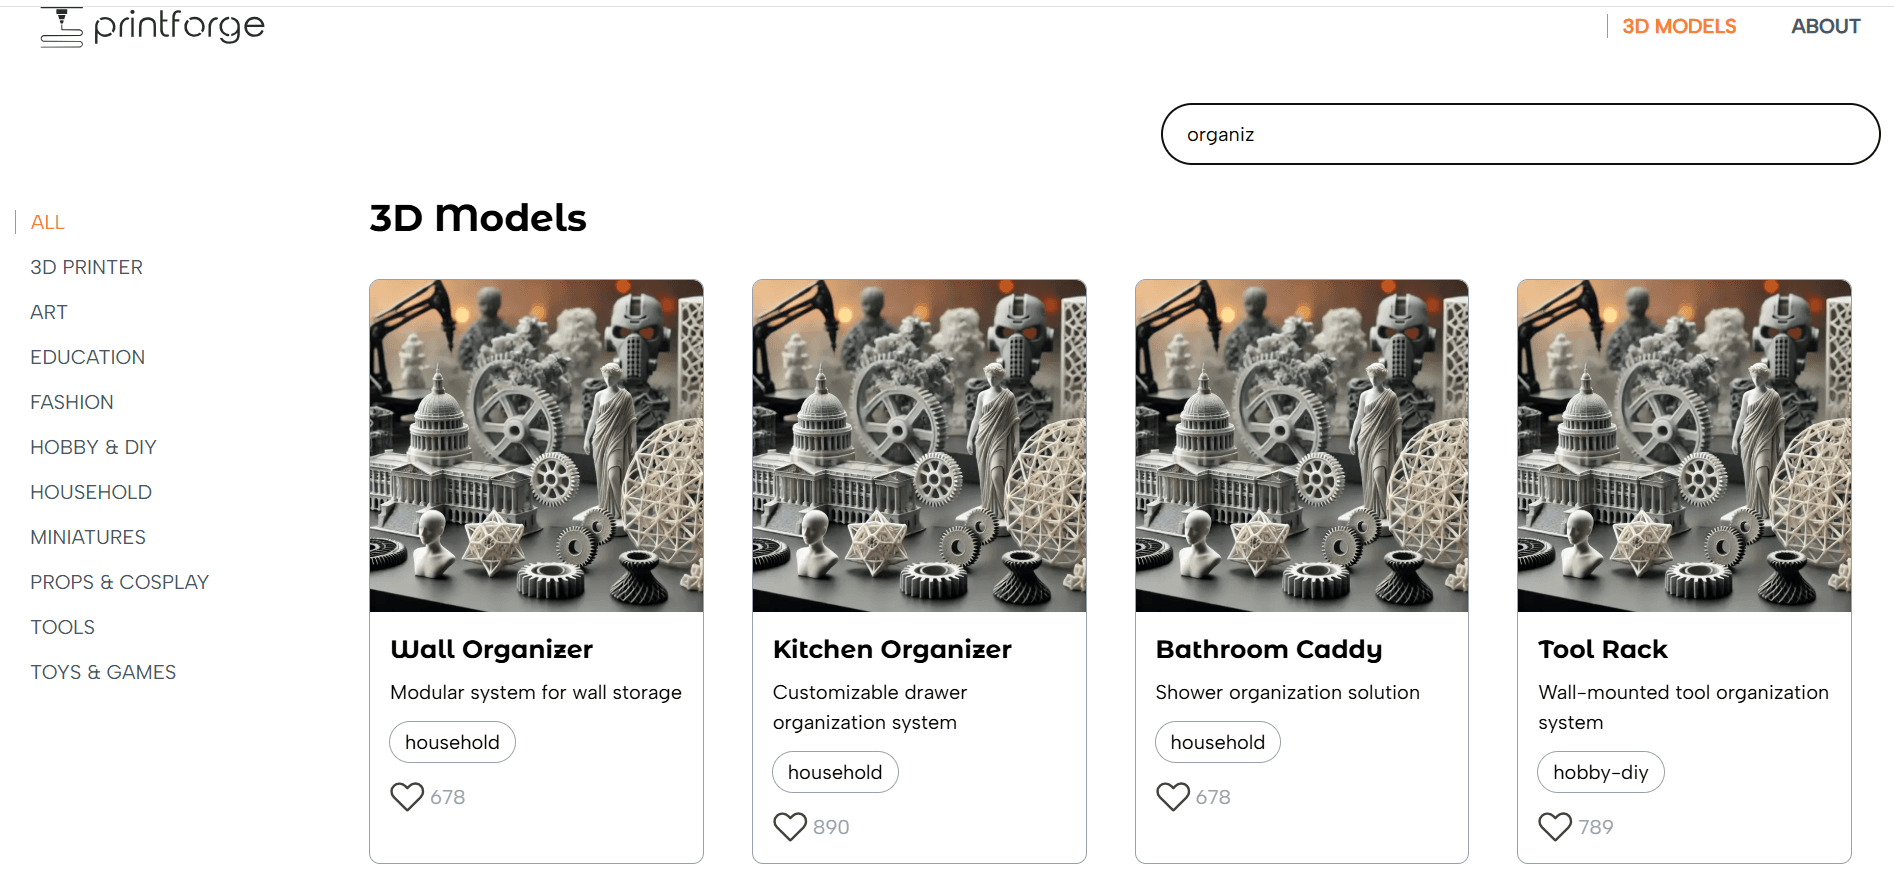
Task: Select the ALL category filter
Action: pyautogui.click(x=47, y=222)
